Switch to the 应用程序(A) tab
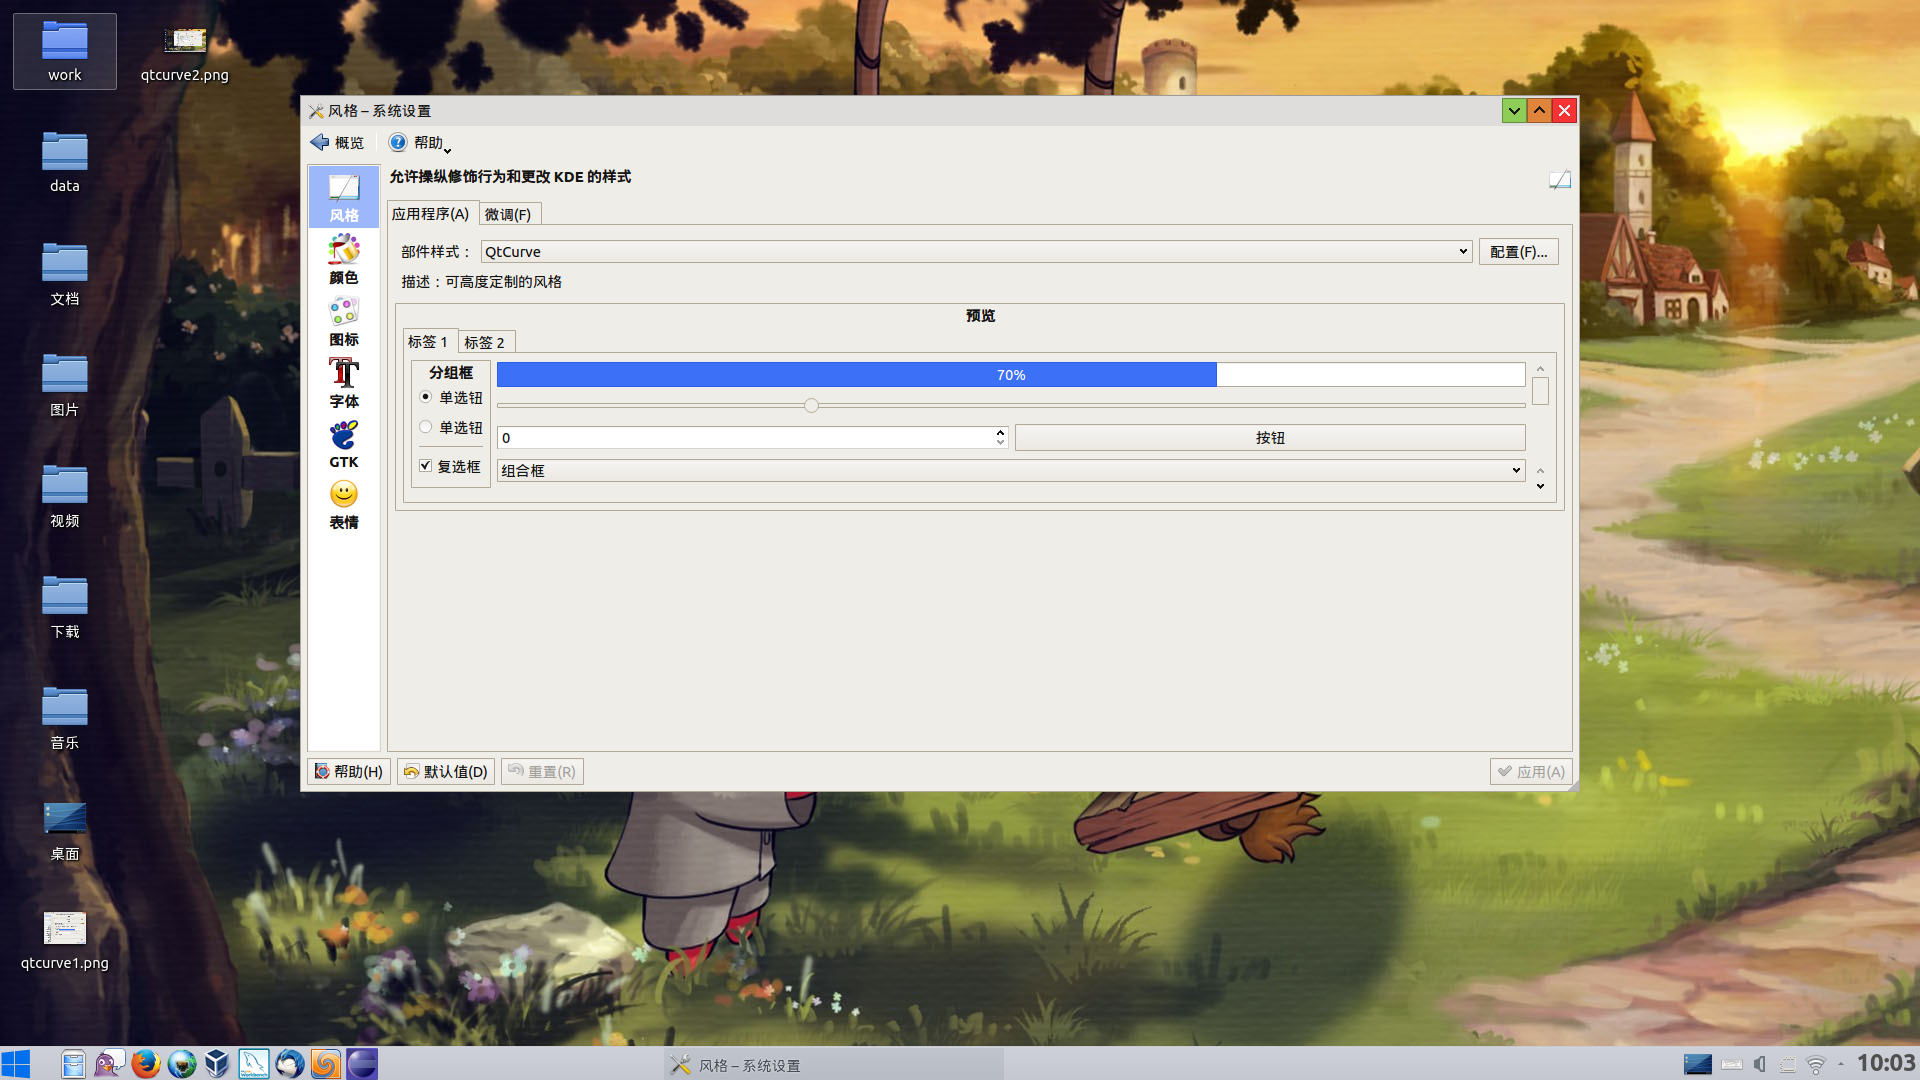The width and height of the screenshot is (1920, 1080). click(x=431, y=214)
